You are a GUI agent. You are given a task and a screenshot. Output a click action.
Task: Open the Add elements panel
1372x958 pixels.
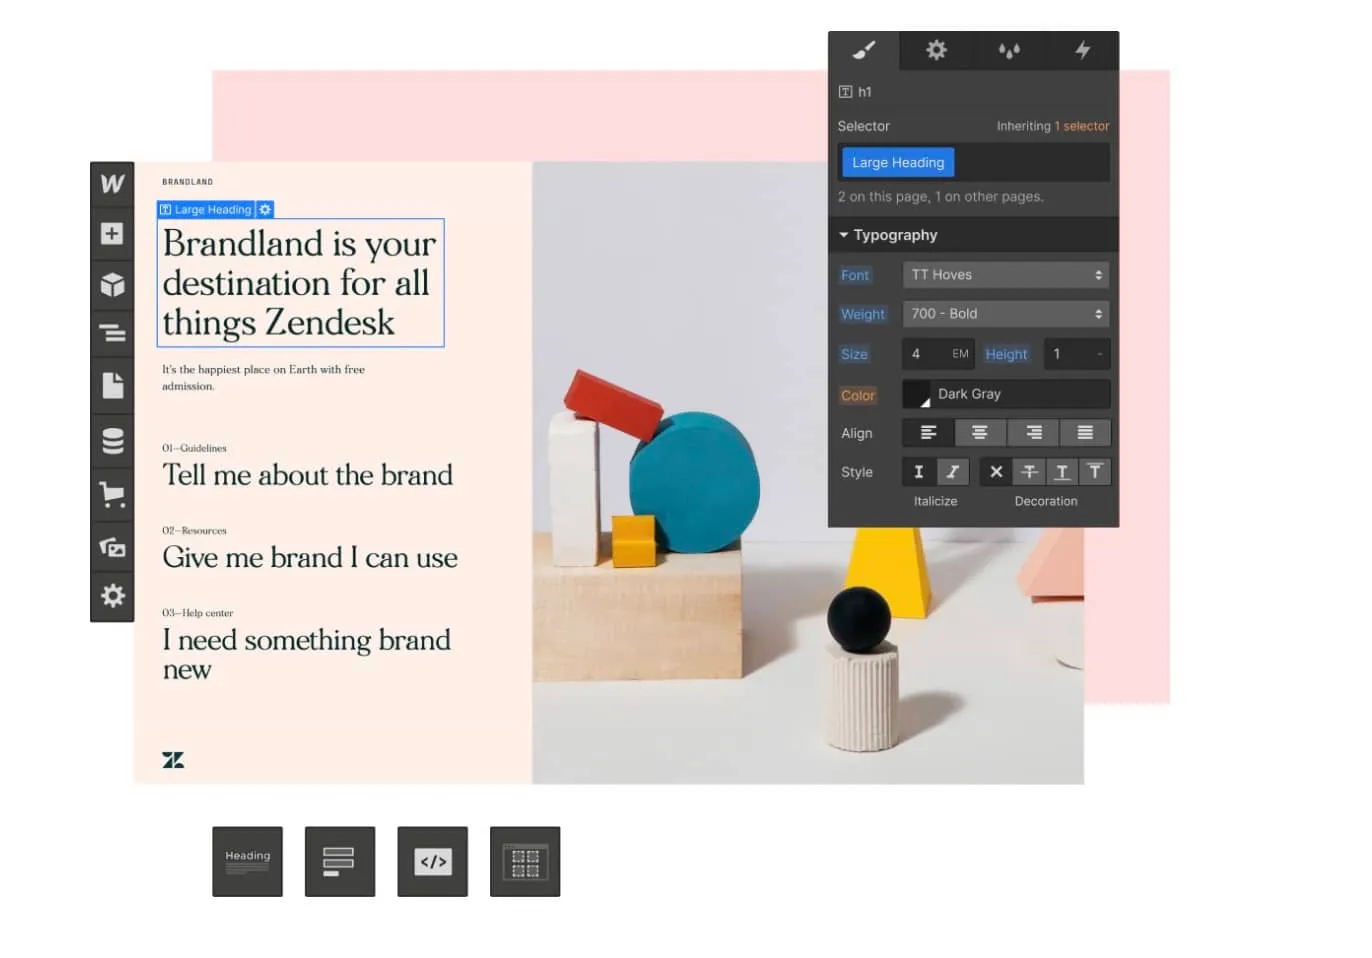[x=112, y=233]
